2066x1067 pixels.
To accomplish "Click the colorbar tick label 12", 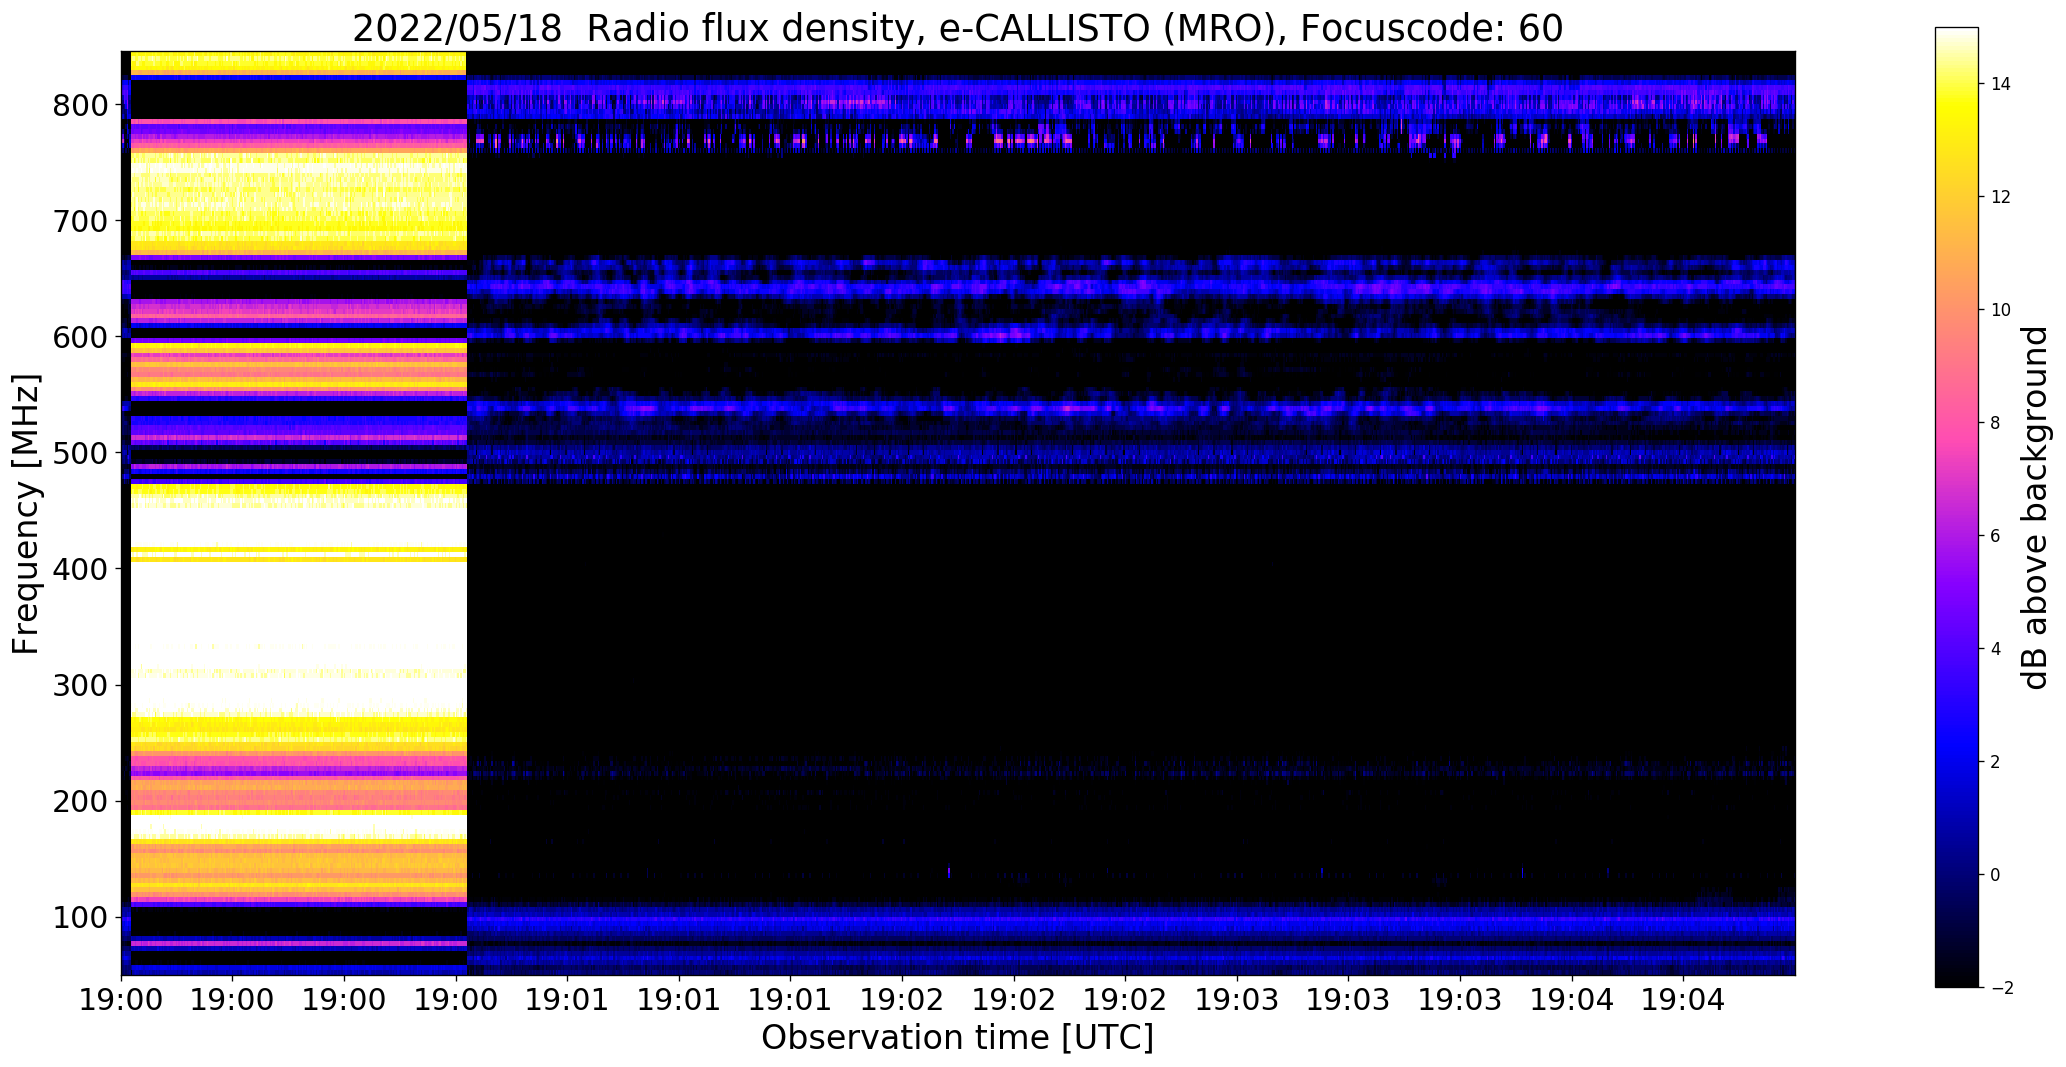I will pyautogui.click(x=2001, y=197).
